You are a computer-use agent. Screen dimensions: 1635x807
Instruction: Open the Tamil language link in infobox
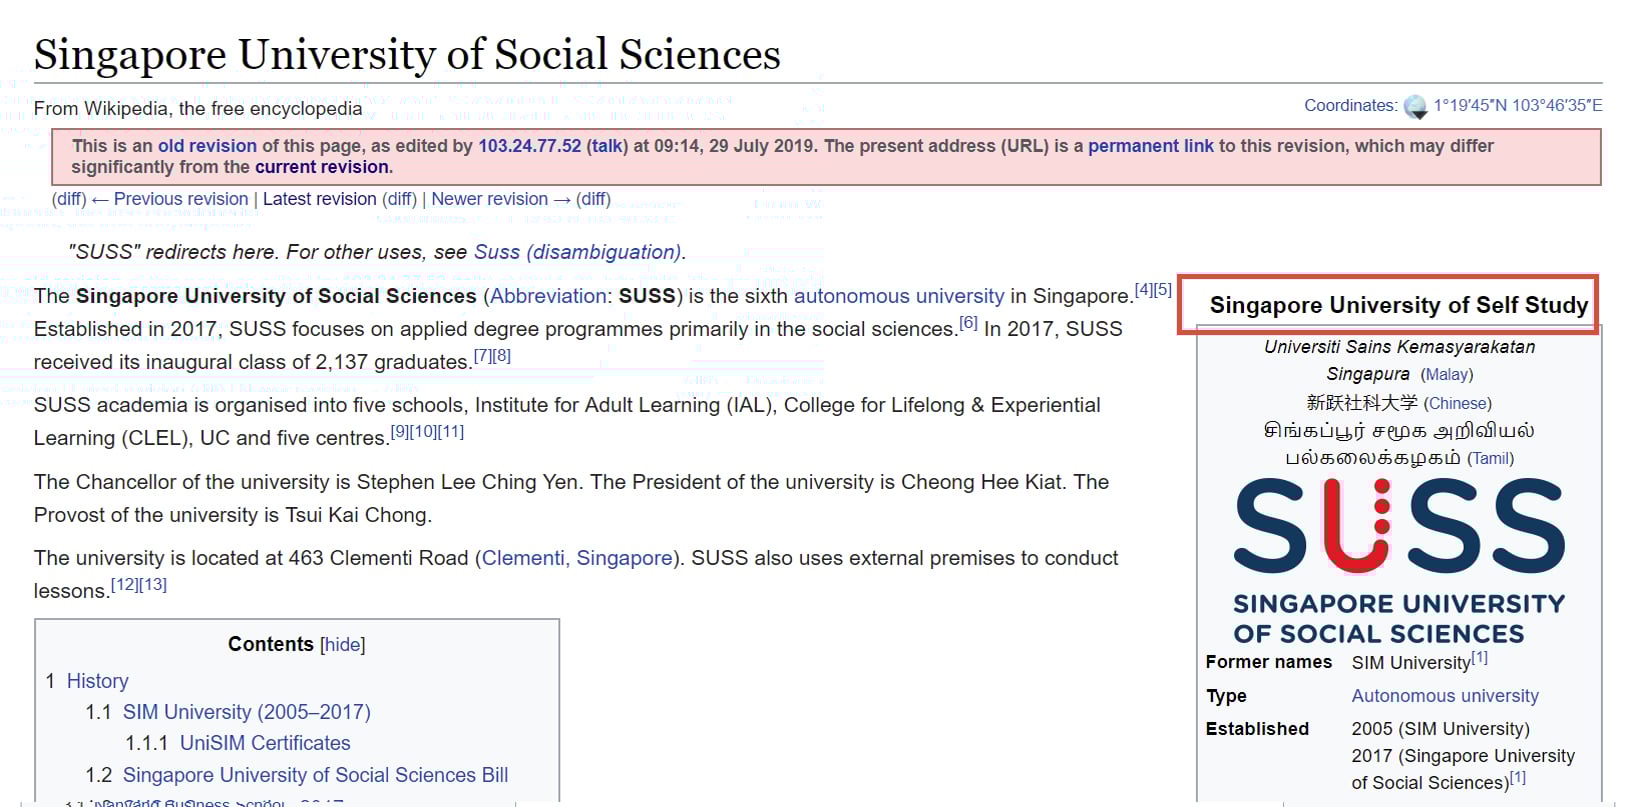[1490, 459]
